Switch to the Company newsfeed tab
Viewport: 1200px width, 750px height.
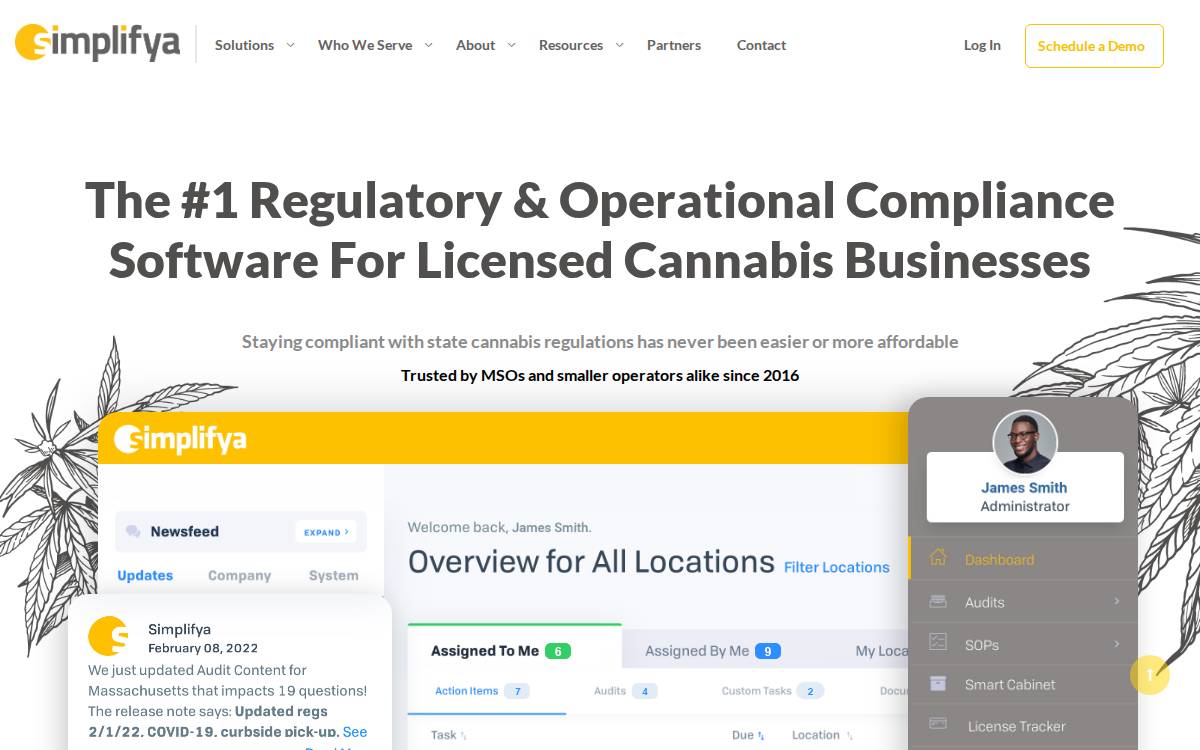point(239,575)
